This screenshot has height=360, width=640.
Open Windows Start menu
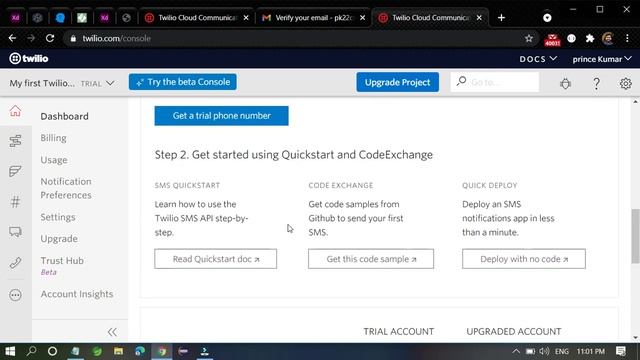coord(10,351)
